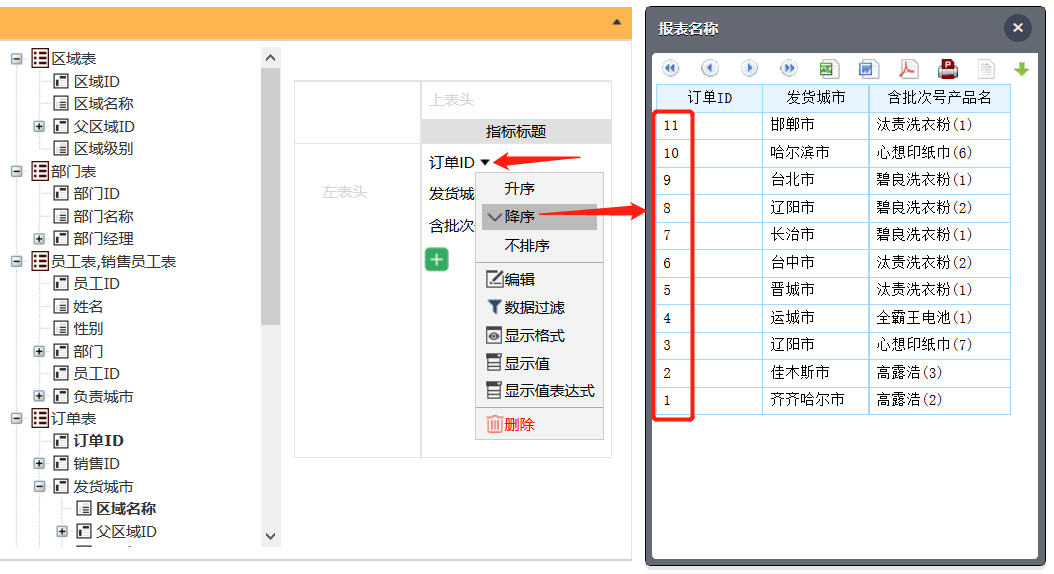
Task: Collapse the 部门表 tree node
Action: [16, 171]
